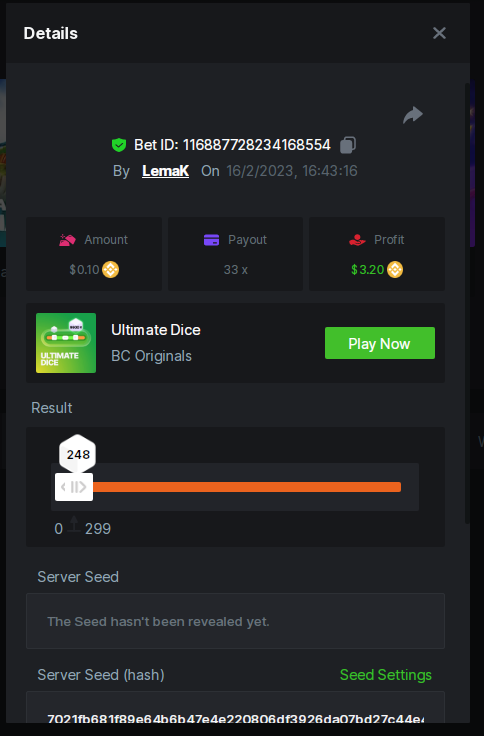Image resolution: width=484 pixels, height=736 pixels.
Task: Click the BNB coin next to $0.10
Action: [x=111, y=269]
